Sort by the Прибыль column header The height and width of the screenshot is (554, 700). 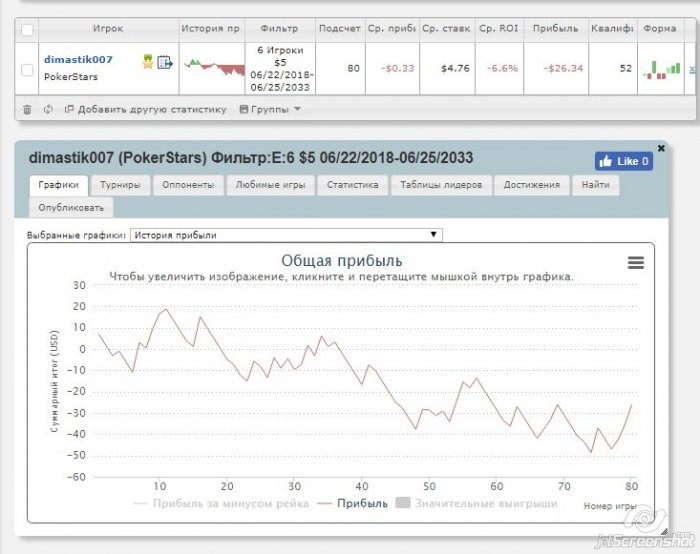[x=555, y=29]
